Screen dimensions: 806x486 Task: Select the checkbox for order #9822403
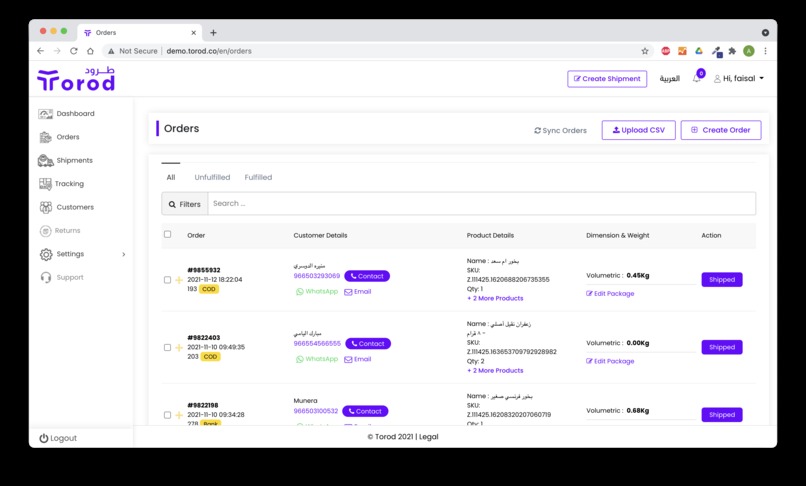coord(168,348)
